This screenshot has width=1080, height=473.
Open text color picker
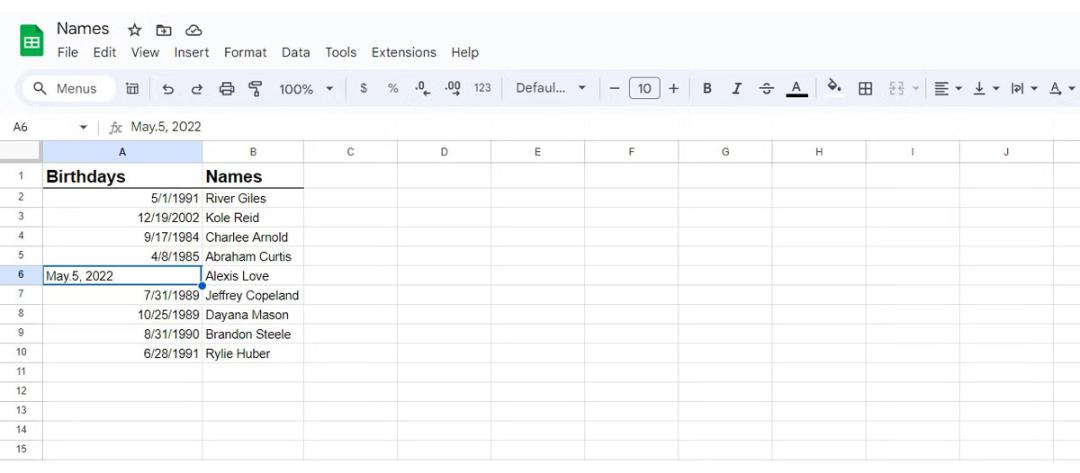pyautogui.click(x=796, y=88)
